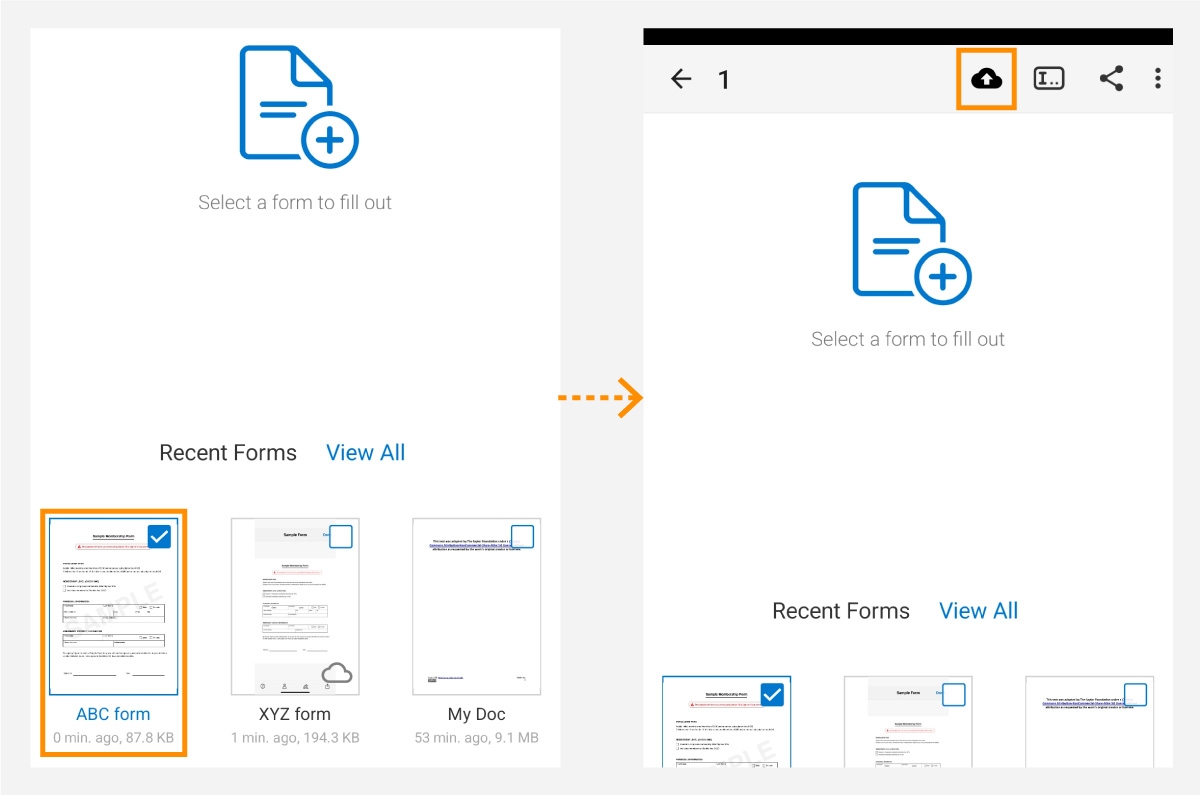
Task: Tap the back arrow in the toolbar
Action: [680, 79]
